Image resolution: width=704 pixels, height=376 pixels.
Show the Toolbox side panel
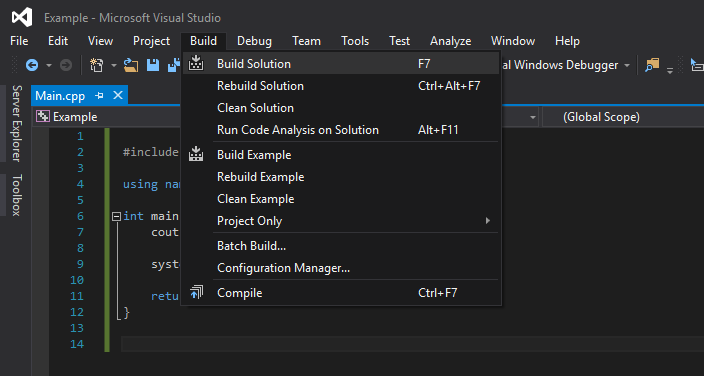click(x=17, y=195)
